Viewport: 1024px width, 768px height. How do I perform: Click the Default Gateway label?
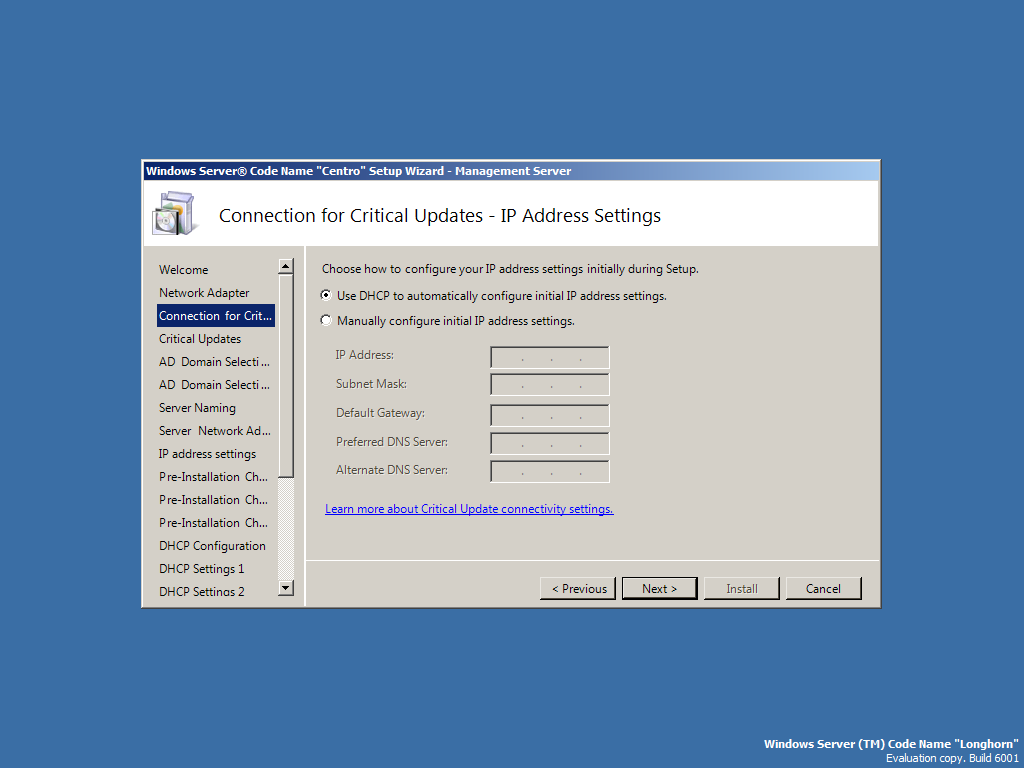[380, 413]
